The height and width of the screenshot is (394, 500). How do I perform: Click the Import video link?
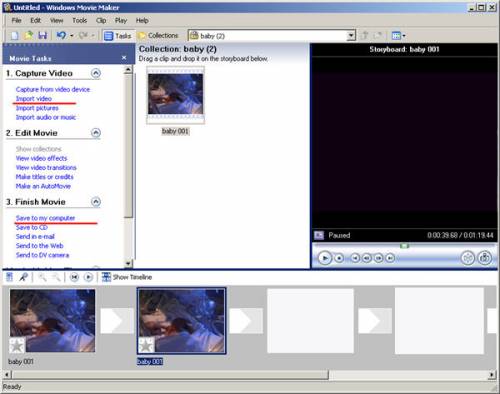[x=34, y=99]
